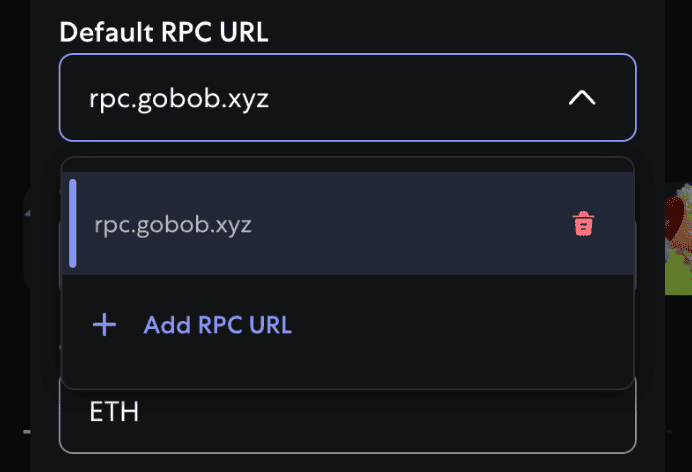Delete the rpc.gobob.xyz entry with the trash icon
The height and width of the screenshot is (472, 692).
click(x=583, y=224)
